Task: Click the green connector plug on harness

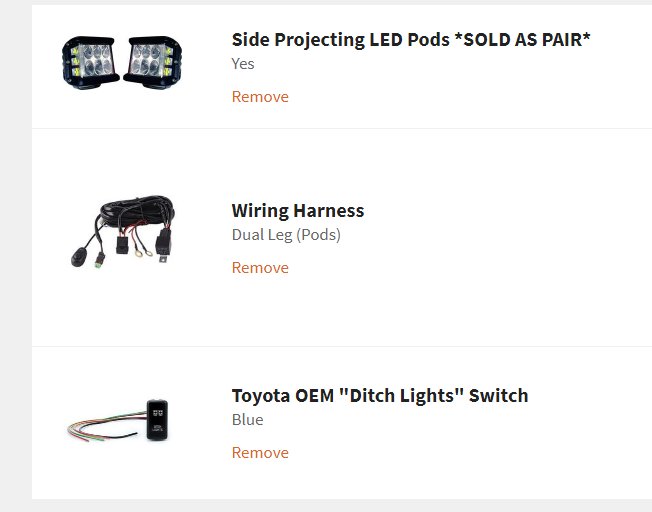Action: point(100,260)
